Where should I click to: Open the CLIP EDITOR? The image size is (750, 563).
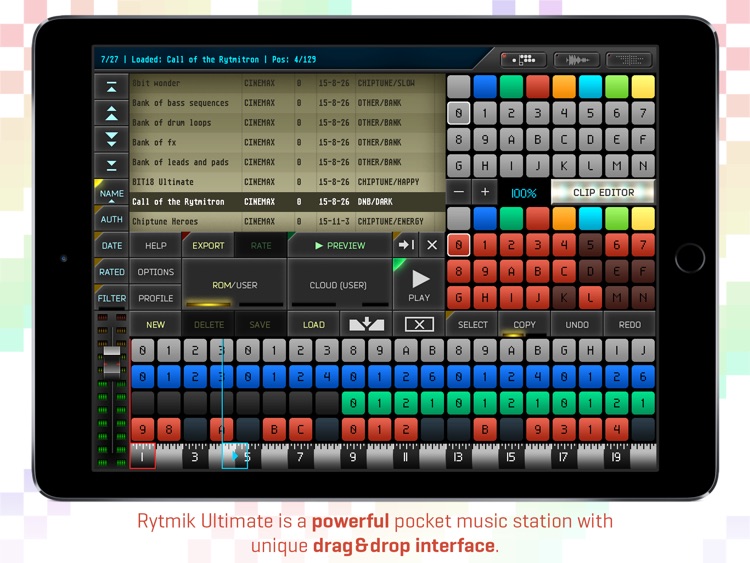[603, 192]
